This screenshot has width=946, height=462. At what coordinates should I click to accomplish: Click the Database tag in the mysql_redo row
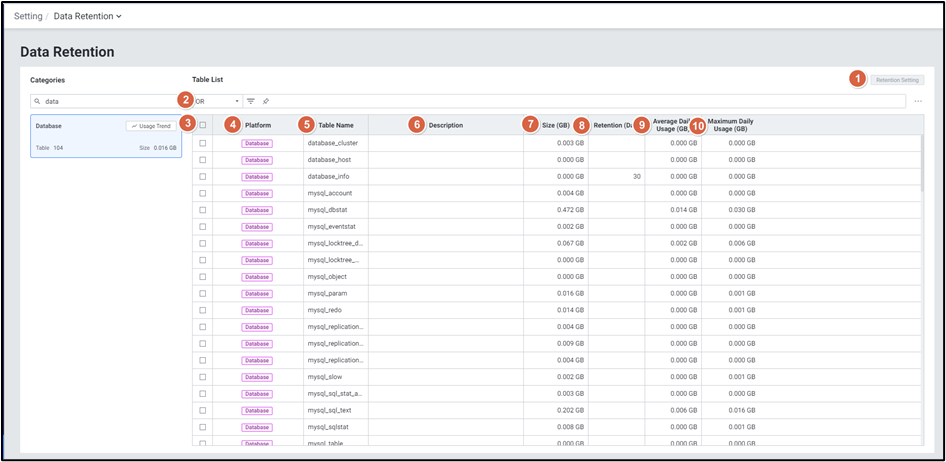click(256, 310)
